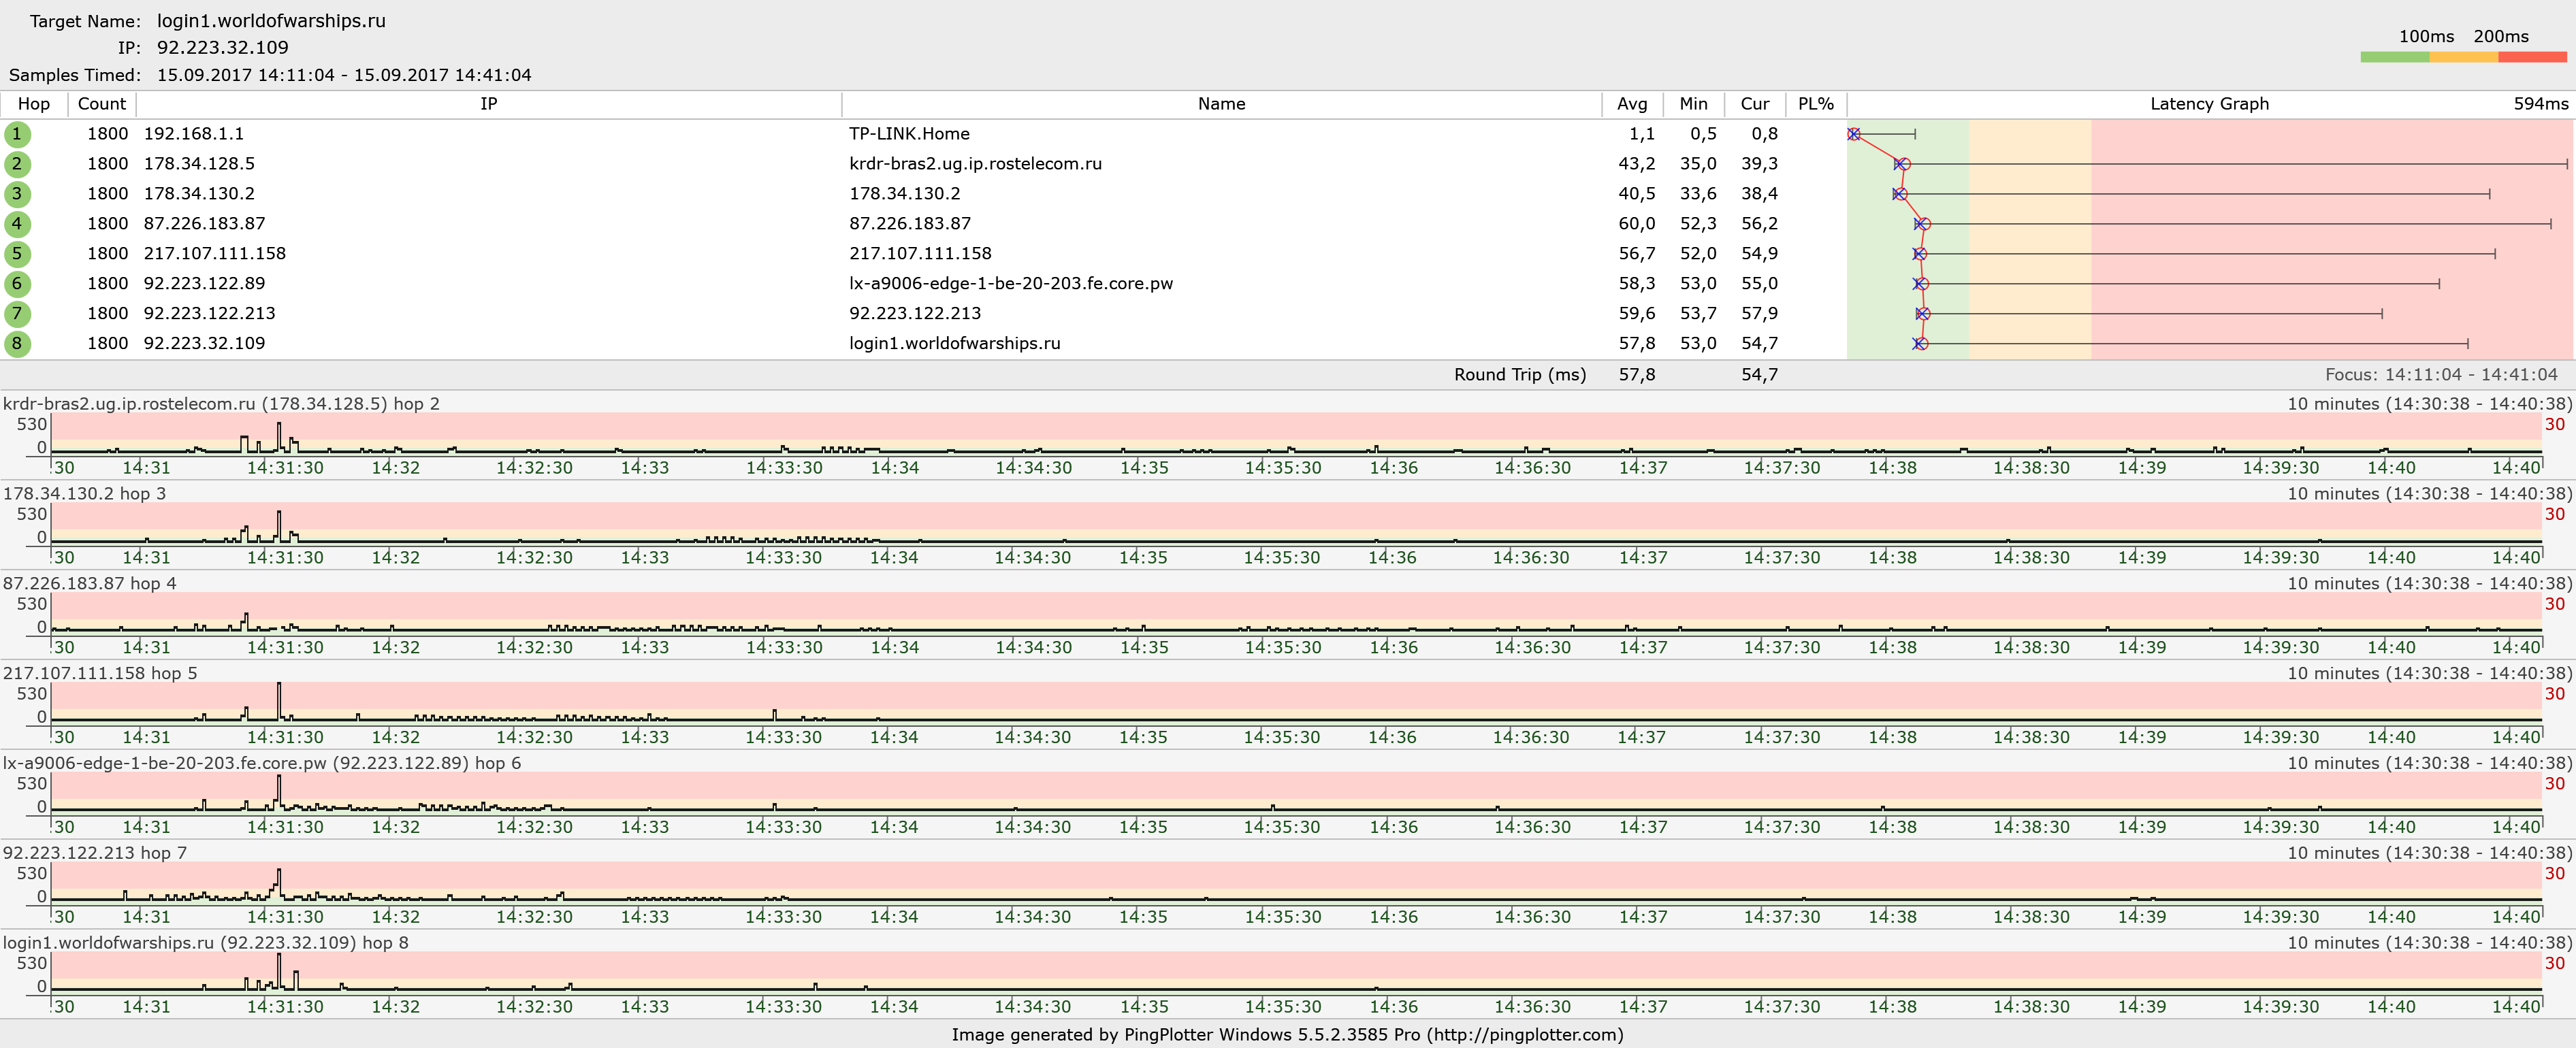Click the Round Trip (ms) label
Viewport: 2576px width, 1048px height.
coord(1520,375)
